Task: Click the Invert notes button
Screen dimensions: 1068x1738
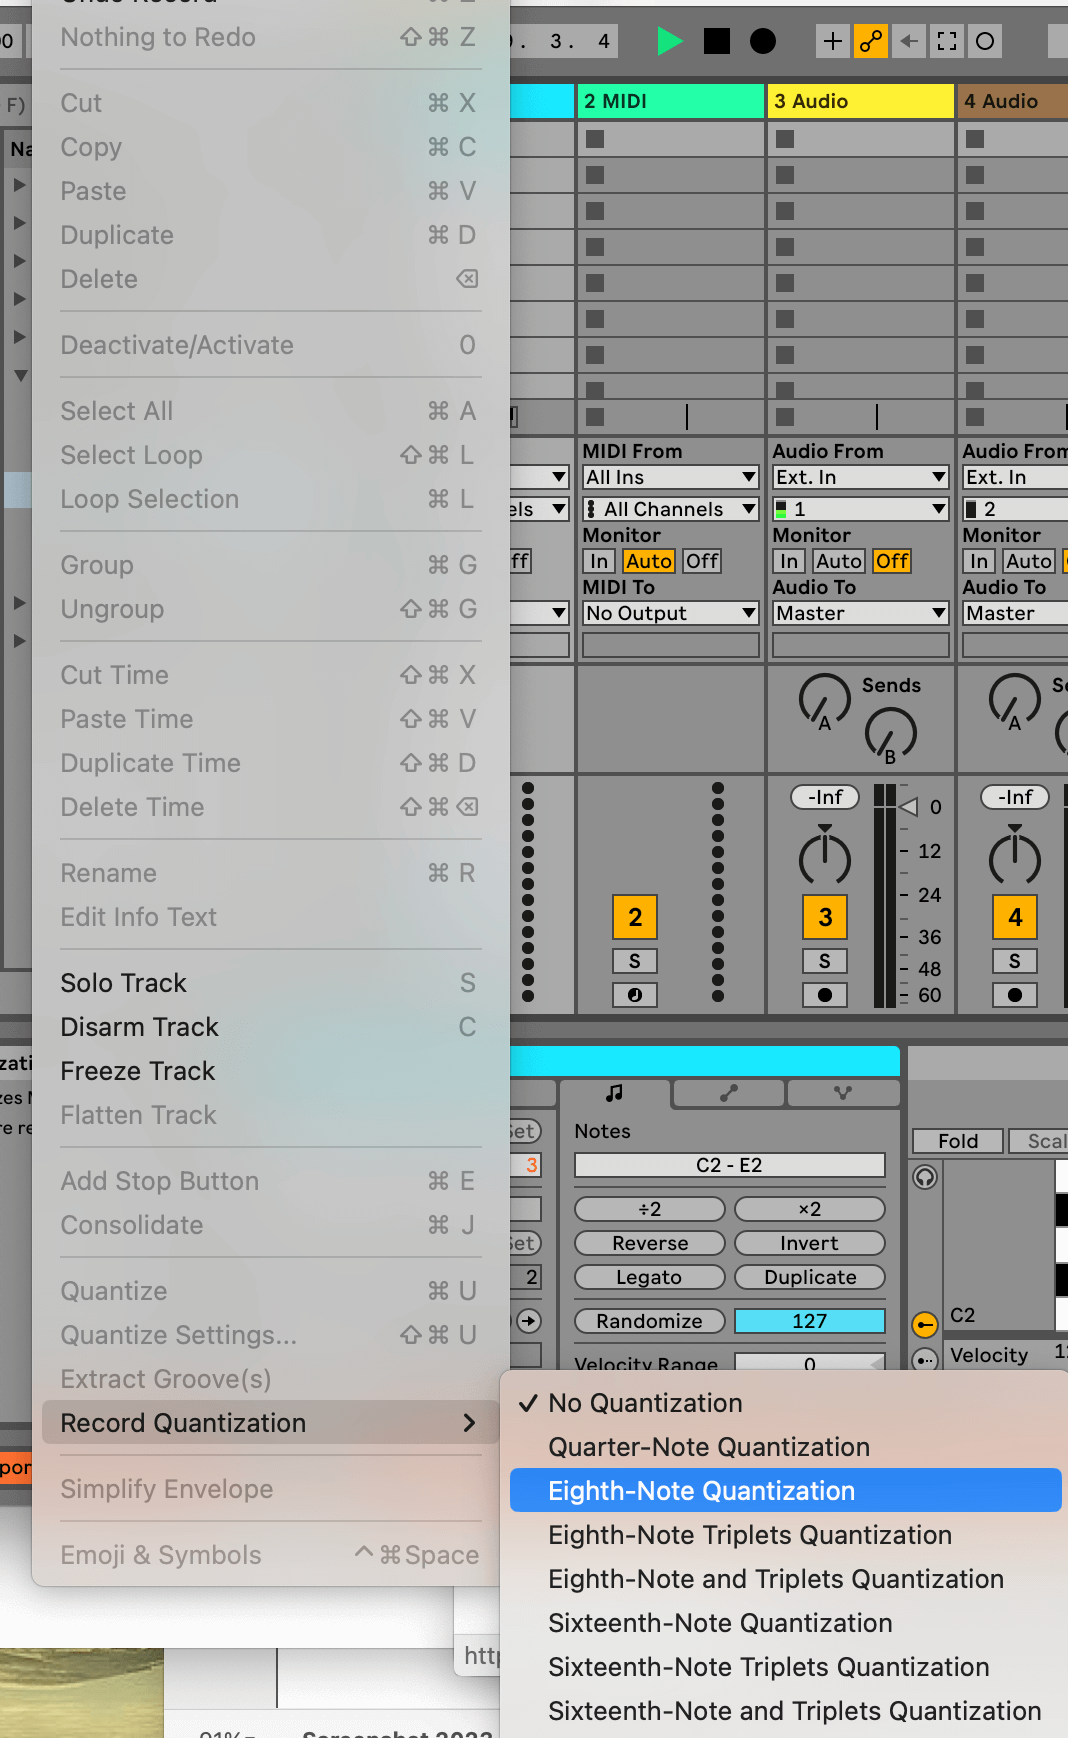Action: tap(810, 1243)
